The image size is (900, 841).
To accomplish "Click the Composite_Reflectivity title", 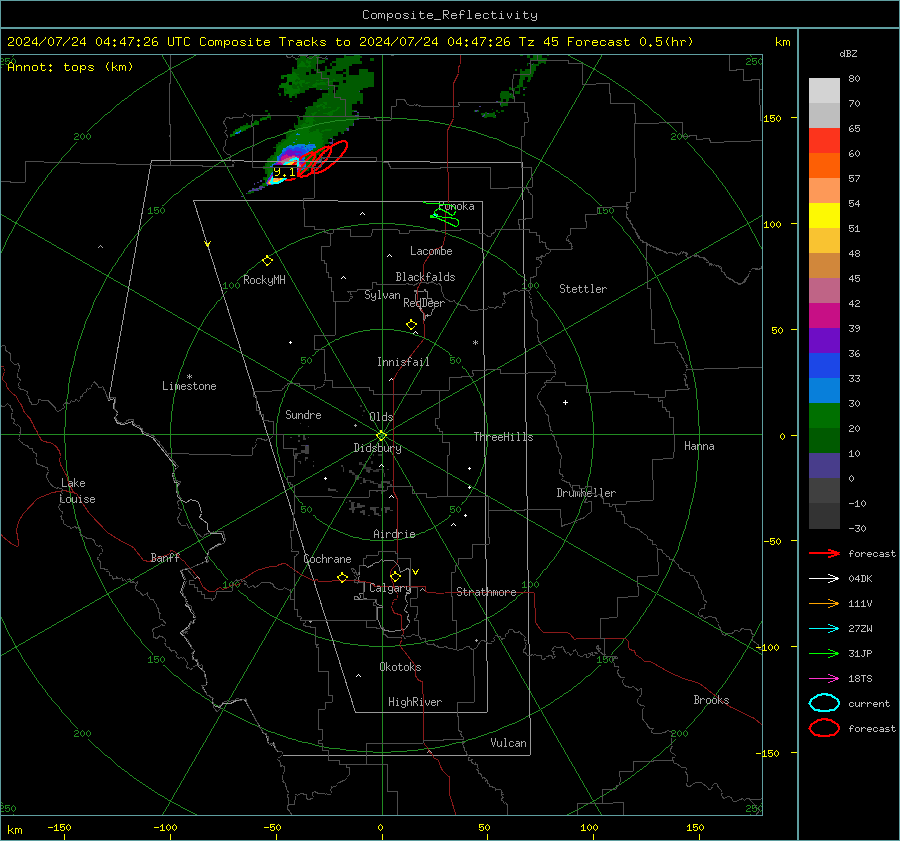I will [x=450, y=15].
